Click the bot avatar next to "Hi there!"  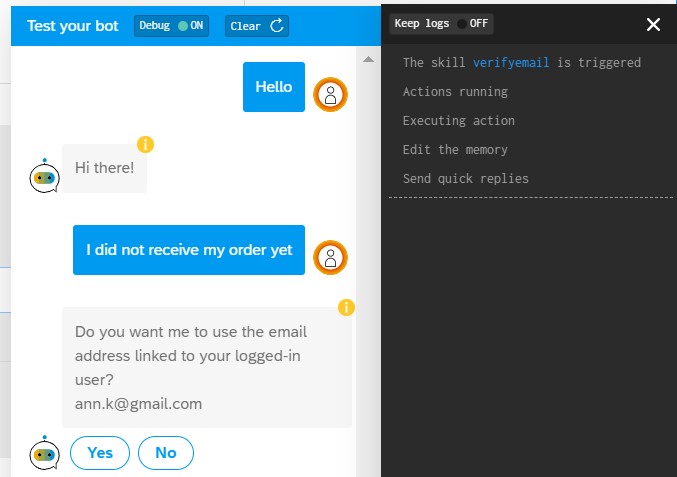44,176
